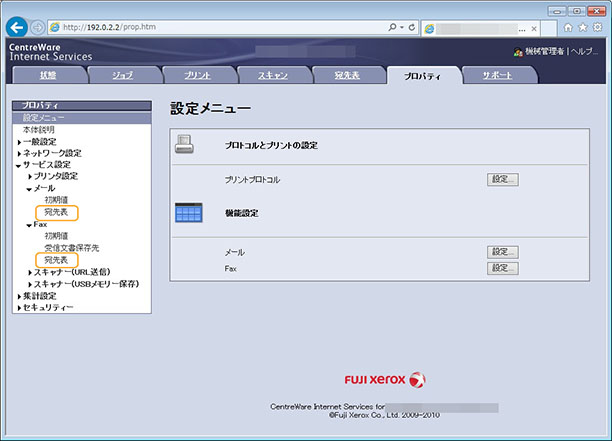Open the browser home icon
Viewport: 612px width, 441px height.
(x=569, y=26)
